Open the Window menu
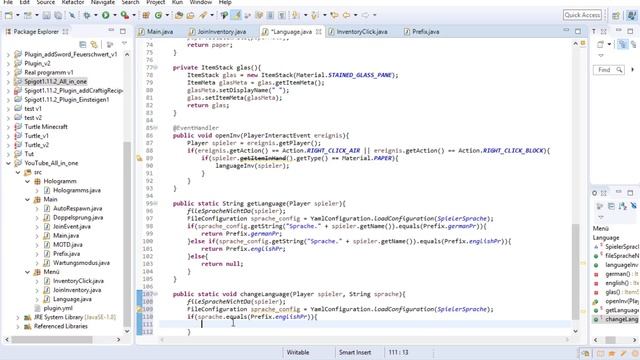640x360 pixels. (200, 2)
